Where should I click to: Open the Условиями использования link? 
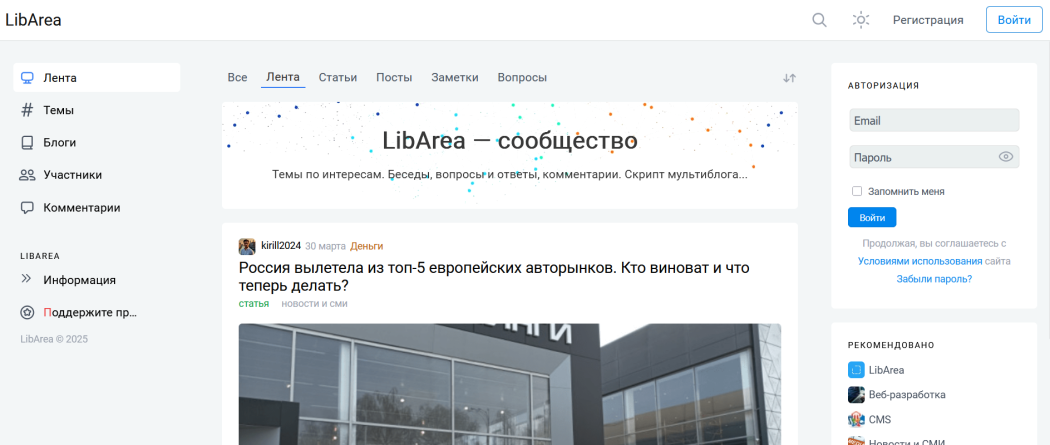click(x=920, y=261)
